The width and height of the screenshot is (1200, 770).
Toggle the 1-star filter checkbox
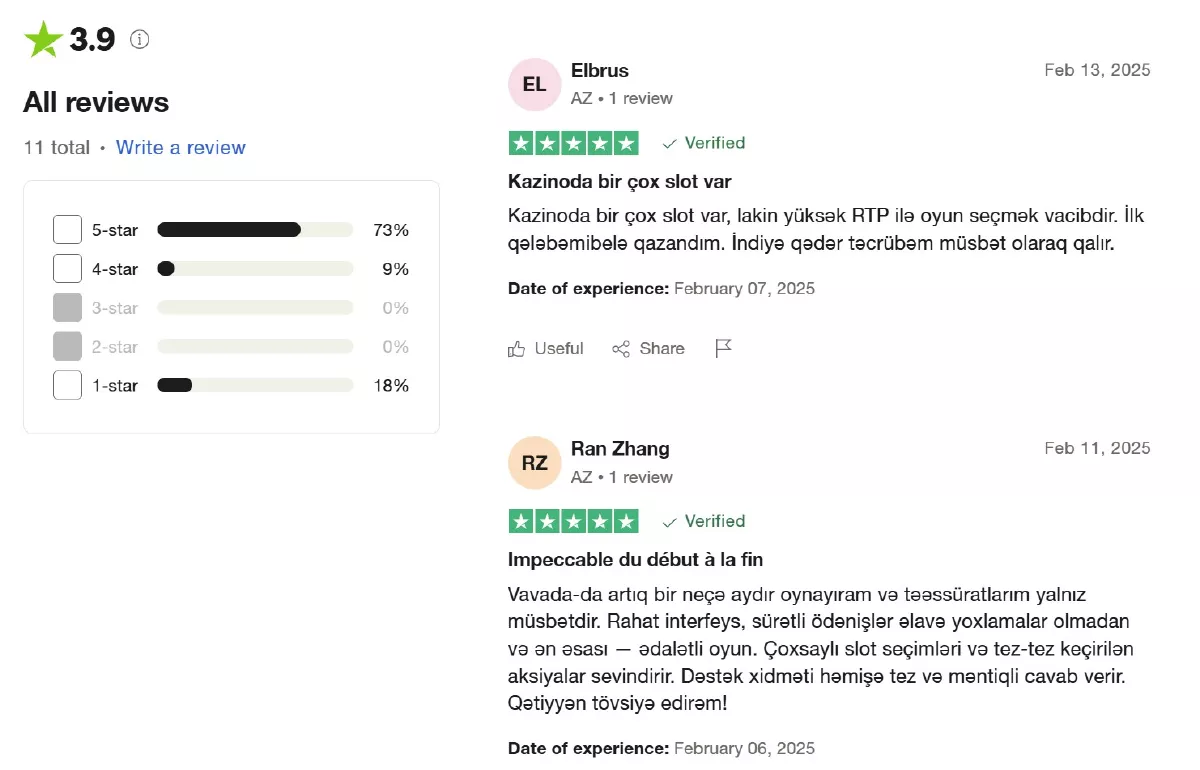[x=67, y=385]
